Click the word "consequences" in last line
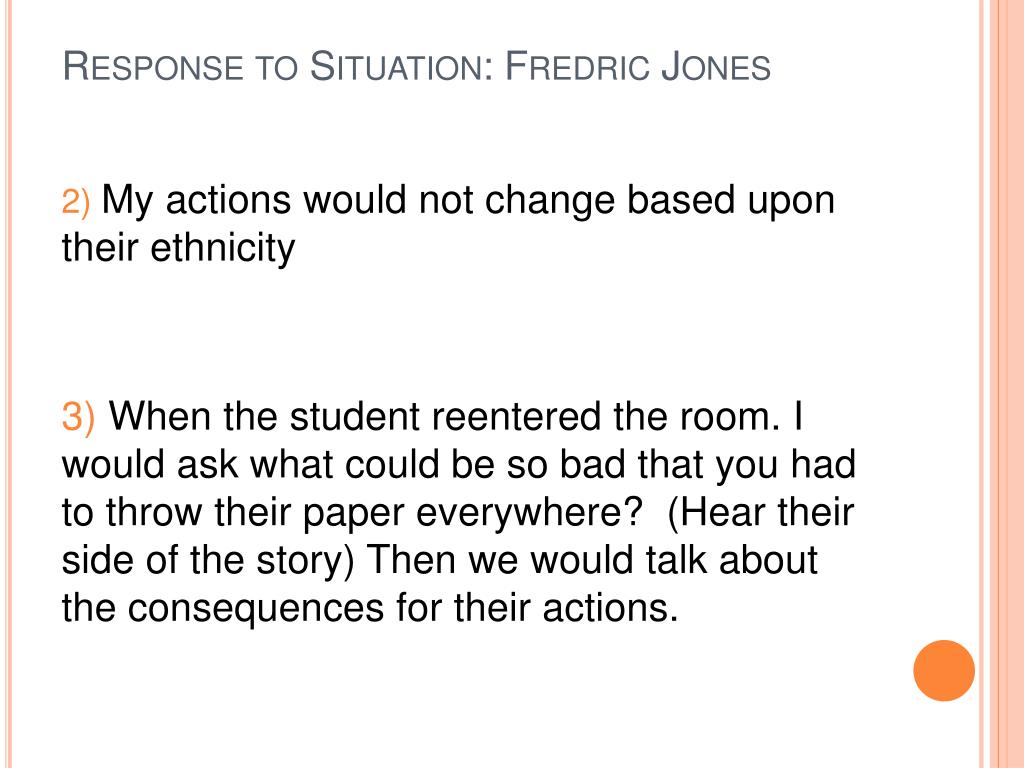The width and height of the screenshot is (1024, 768). [255, 609]
